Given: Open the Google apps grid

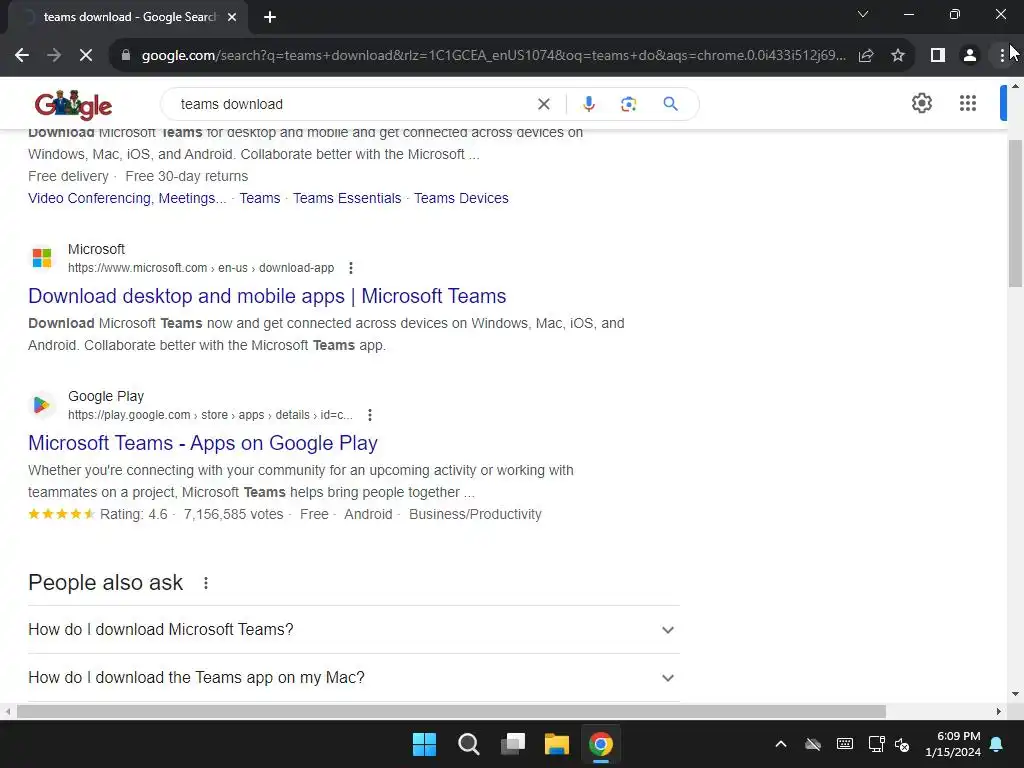Looking at the screenshot, I should 968,103.
